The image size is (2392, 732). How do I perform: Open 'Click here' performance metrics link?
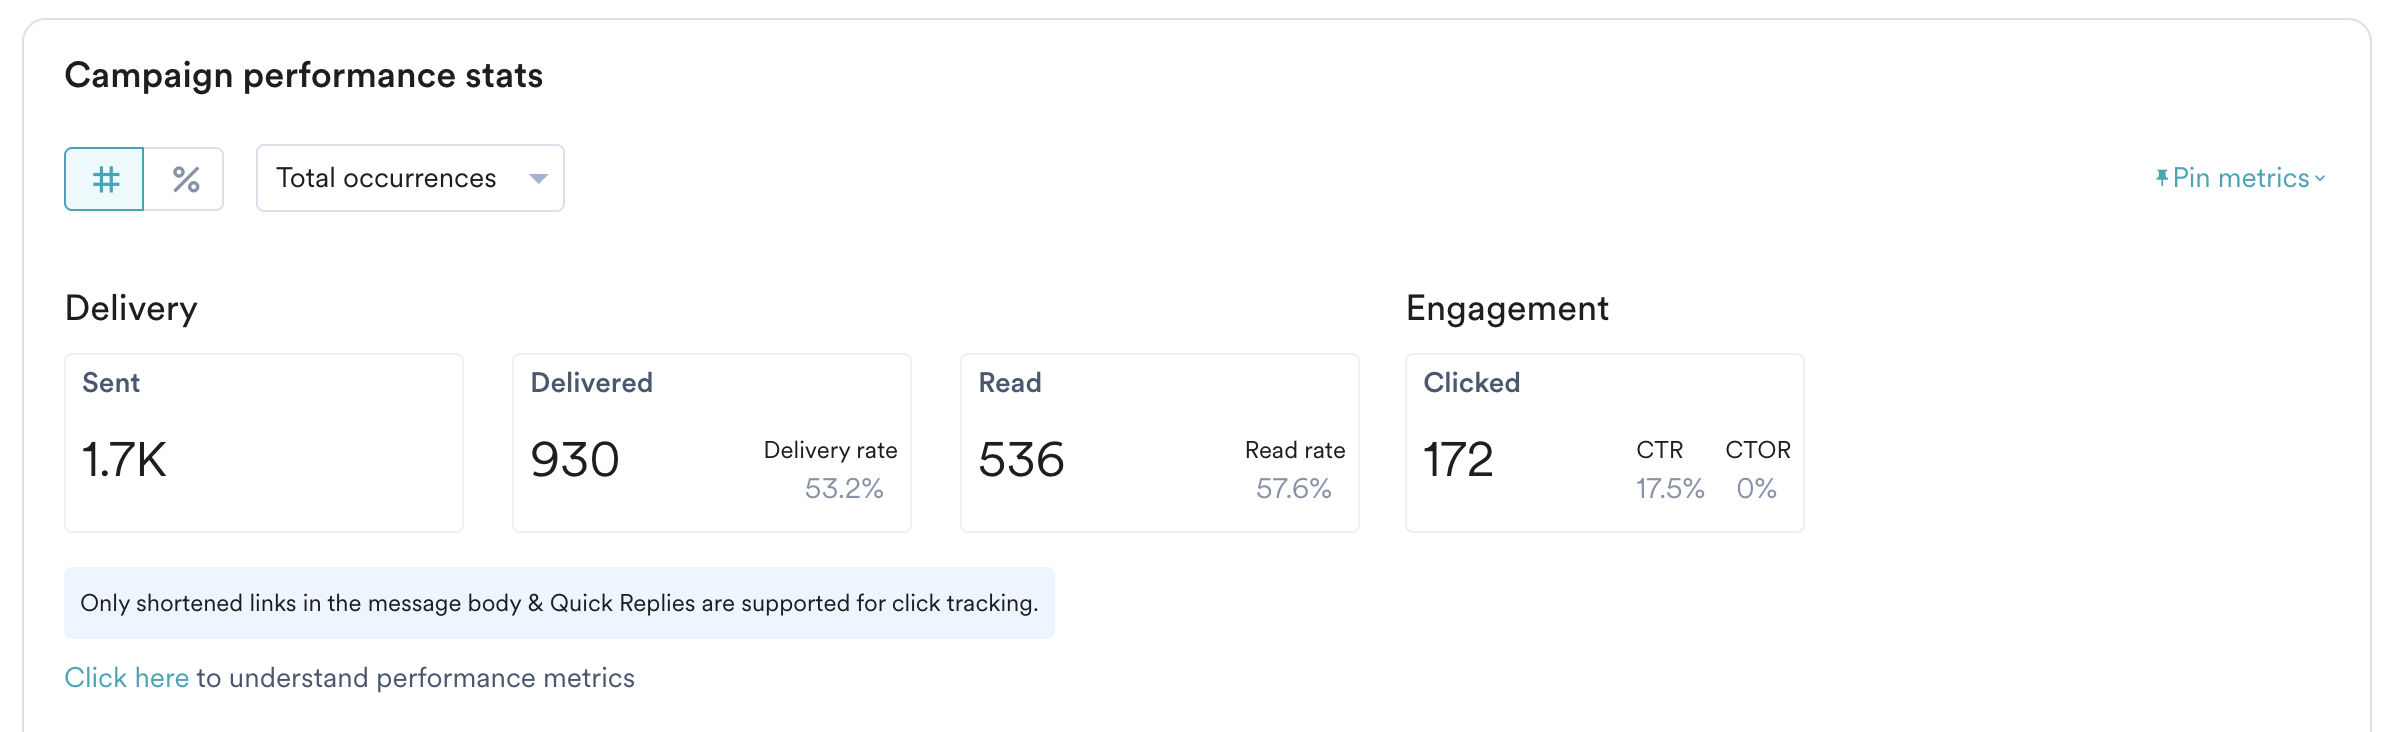click(x=126, y=678)
